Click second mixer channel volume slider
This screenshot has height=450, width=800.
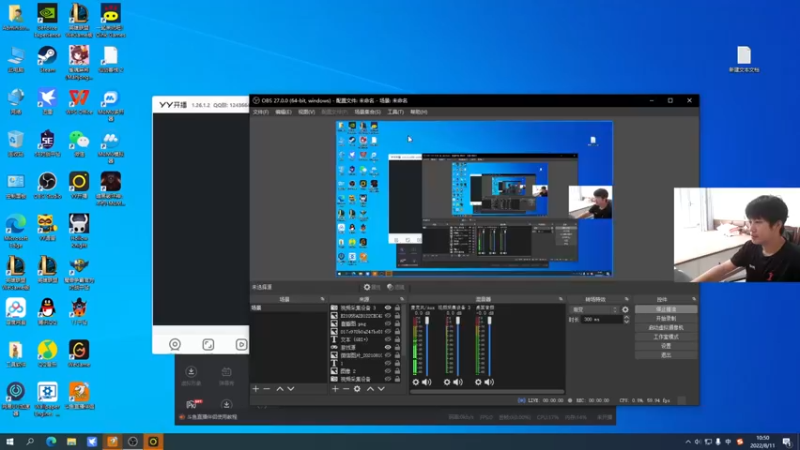click(458, 346)
